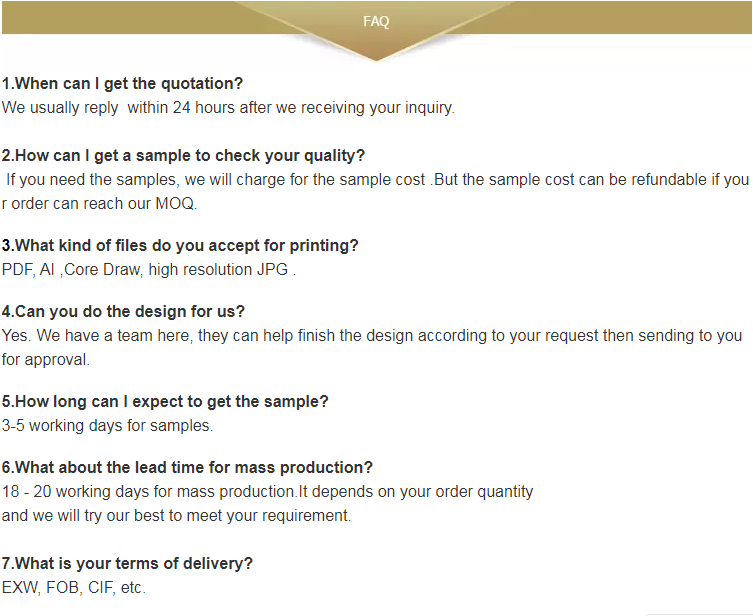Click the EXW, FOB, CIF answer

pos(73,587)
